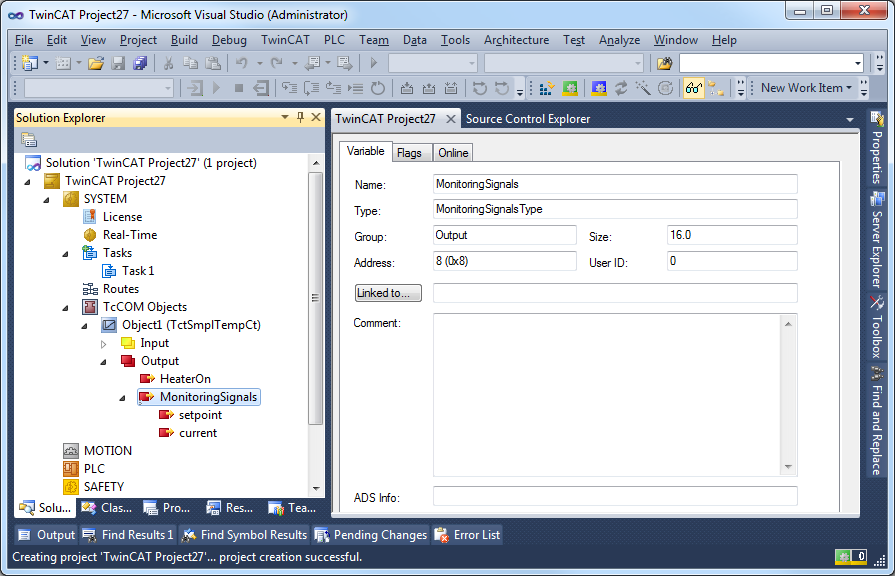Open the Pending Changes panel tab
This screenshot has height=576, width=895.
tap(371, 535)
